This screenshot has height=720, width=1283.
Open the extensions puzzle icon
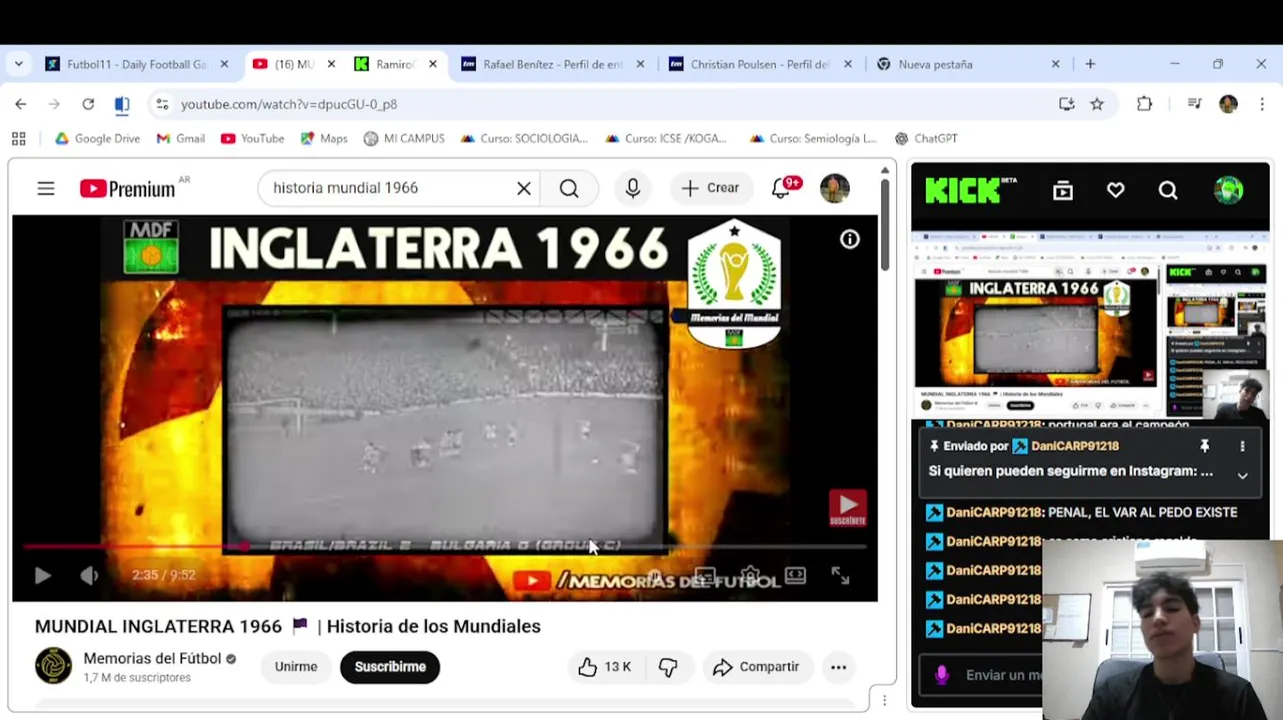coord(1144,104)
